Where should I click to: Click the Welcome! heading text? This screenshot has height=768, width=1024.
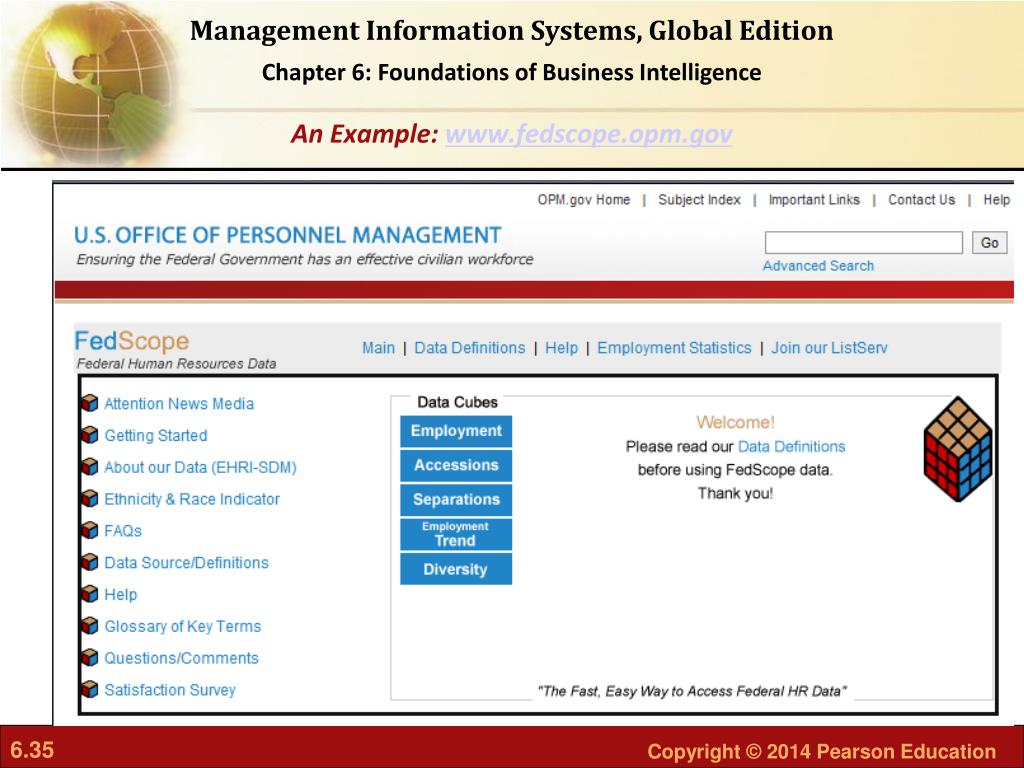735,423
